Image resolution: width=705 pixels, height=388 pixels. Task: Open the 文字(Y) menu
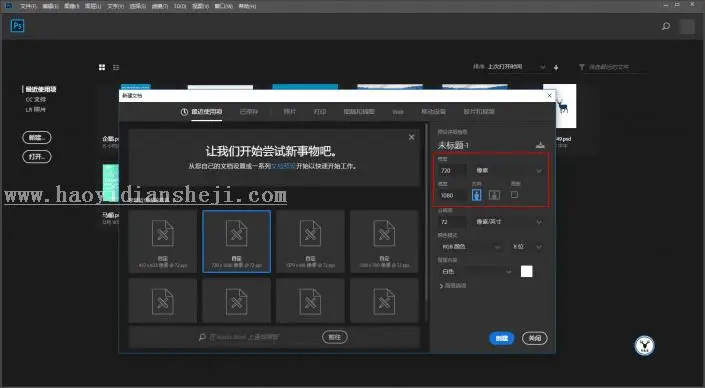point(115,6)
